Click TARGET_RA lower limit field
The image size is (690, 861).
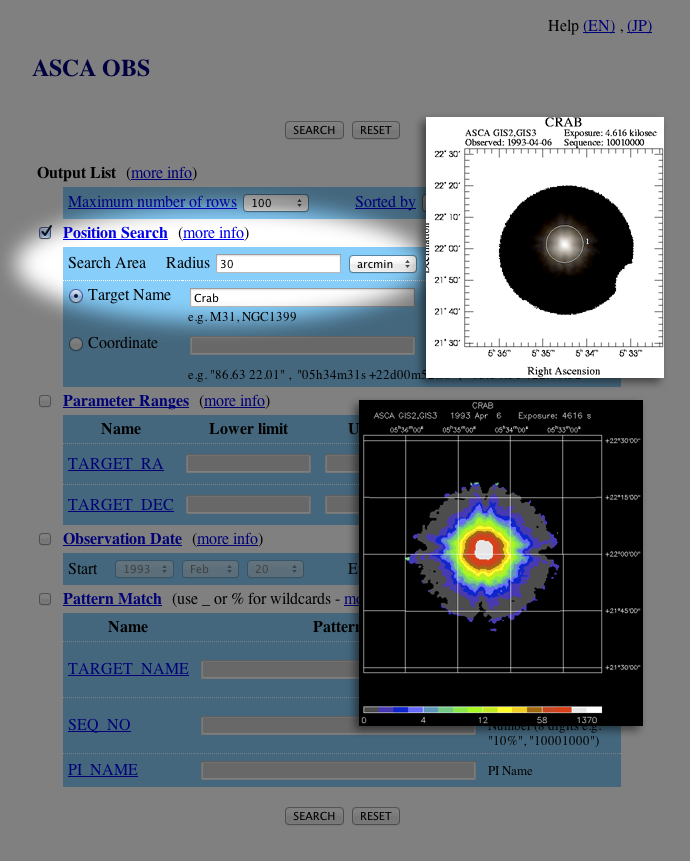248,463
